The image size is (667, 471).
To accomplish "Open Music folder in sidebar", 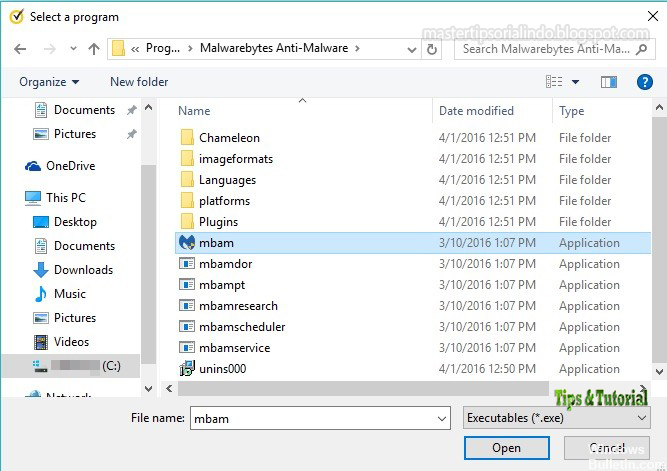I will click(x=60, y=294).
